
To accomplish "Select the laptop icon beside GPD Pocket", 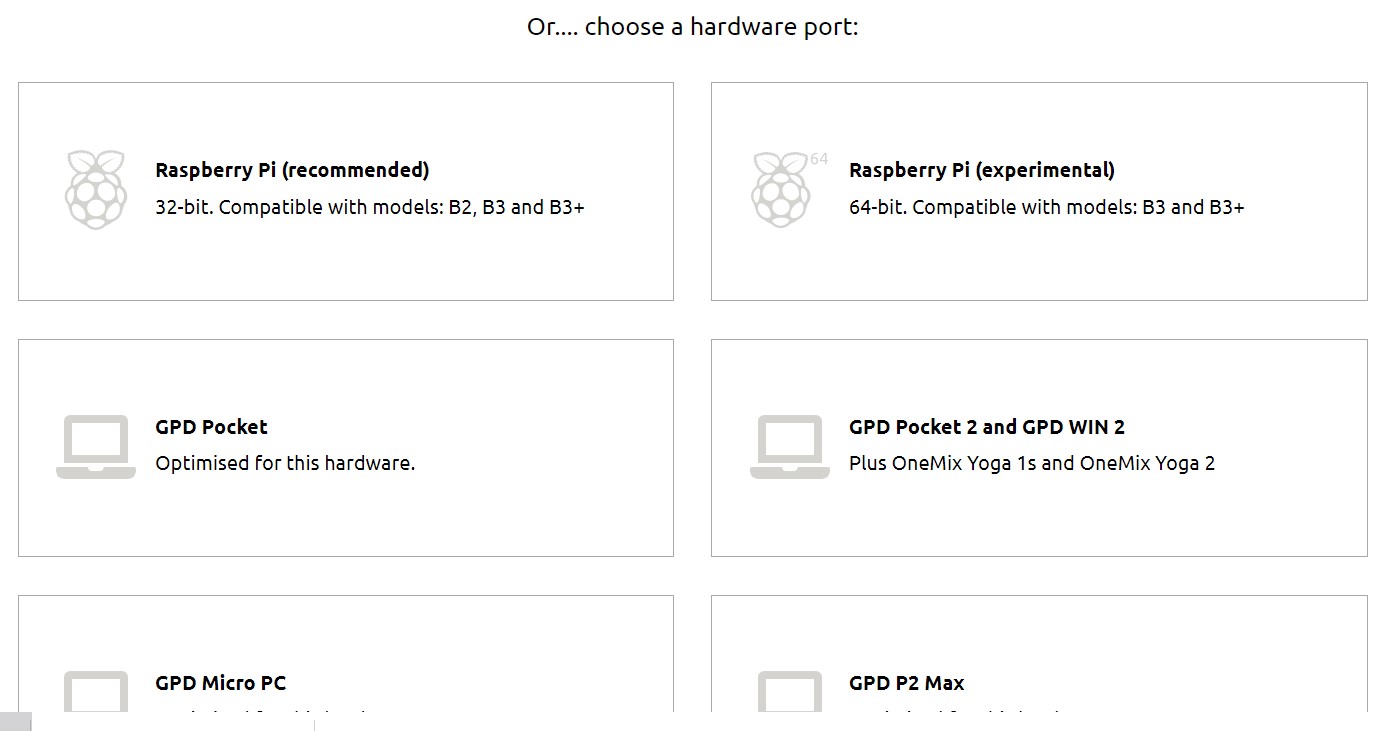I will pos(96,446).
